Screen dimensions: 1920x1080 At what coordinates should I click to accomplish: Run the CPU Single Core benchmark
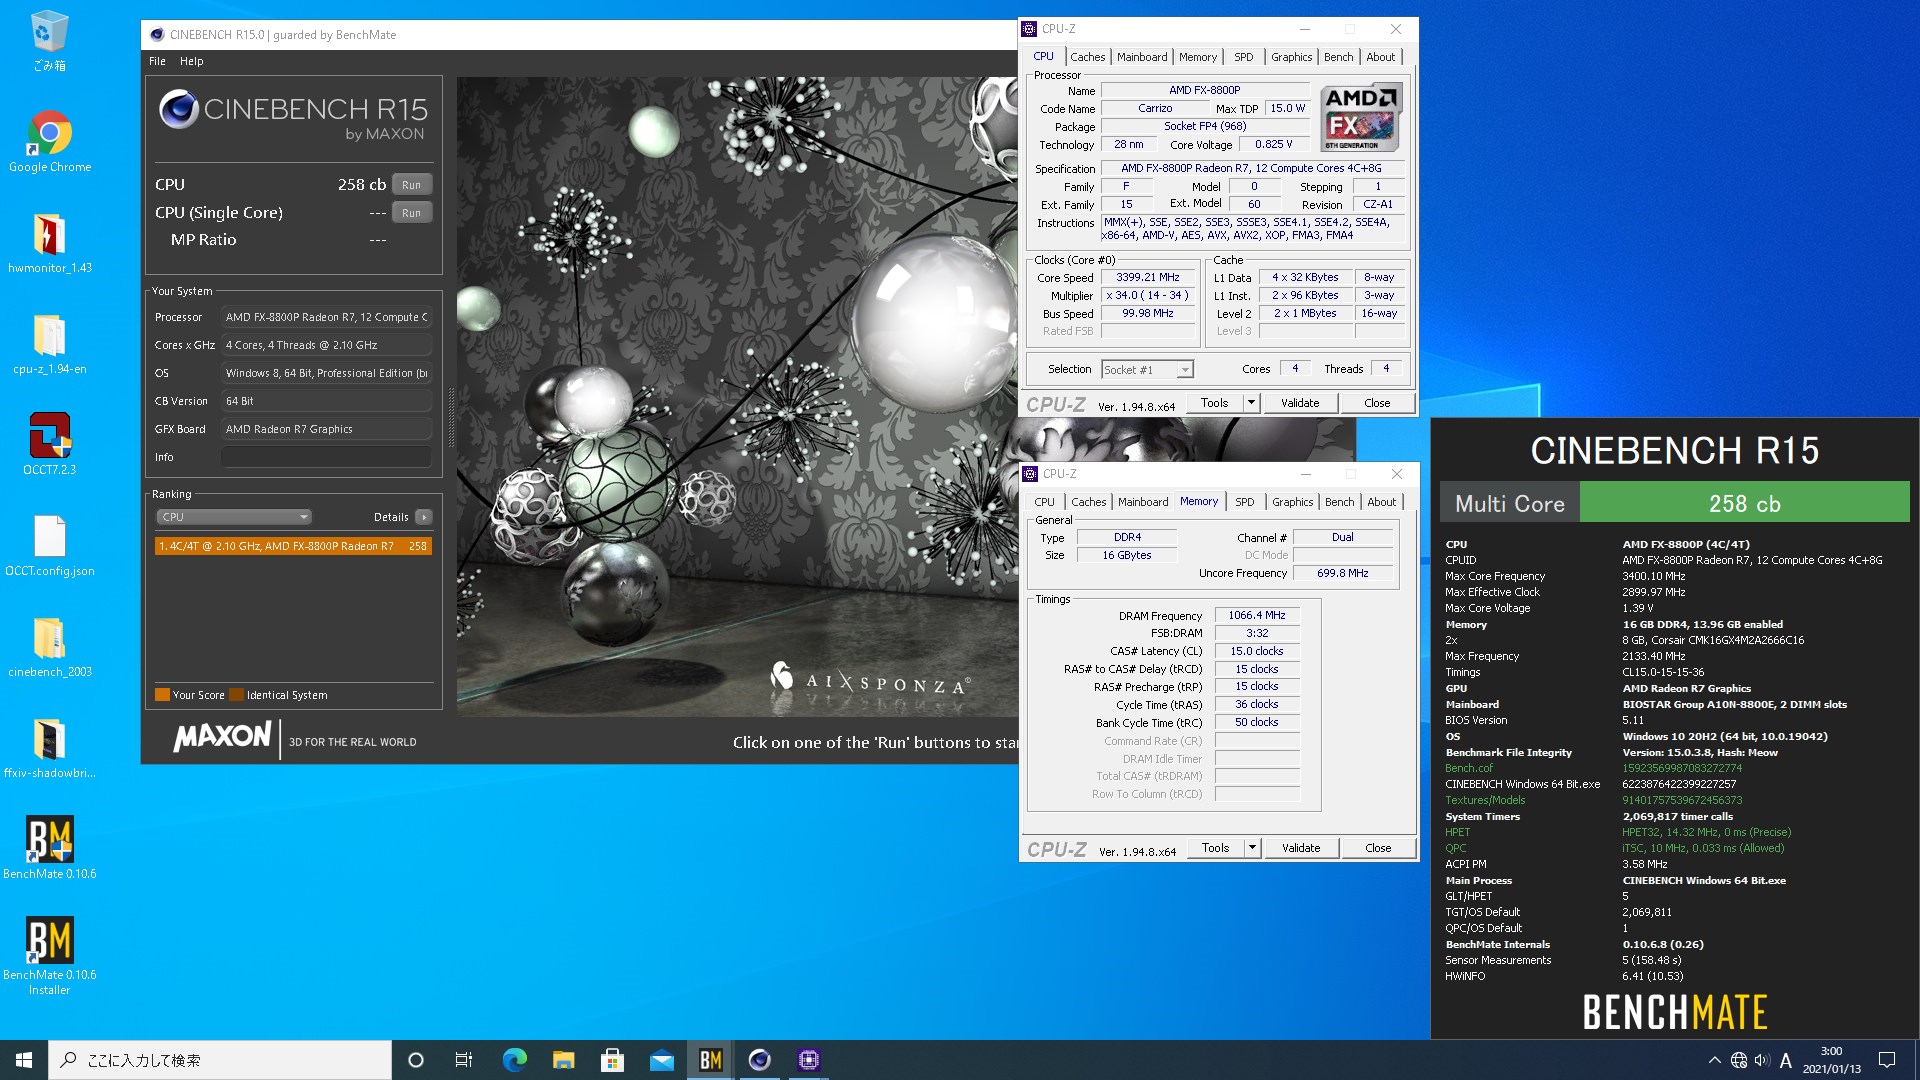(411, 213)
